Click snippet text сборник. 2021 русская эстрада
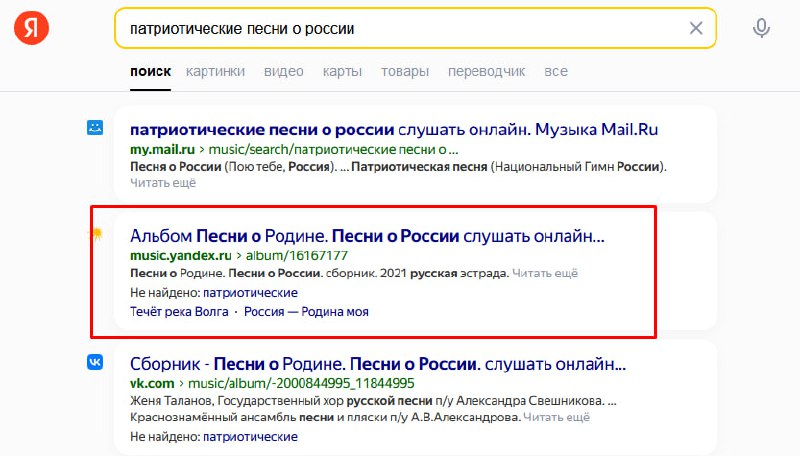The height and width of the screenshot is (456, 800). [417, 273]
